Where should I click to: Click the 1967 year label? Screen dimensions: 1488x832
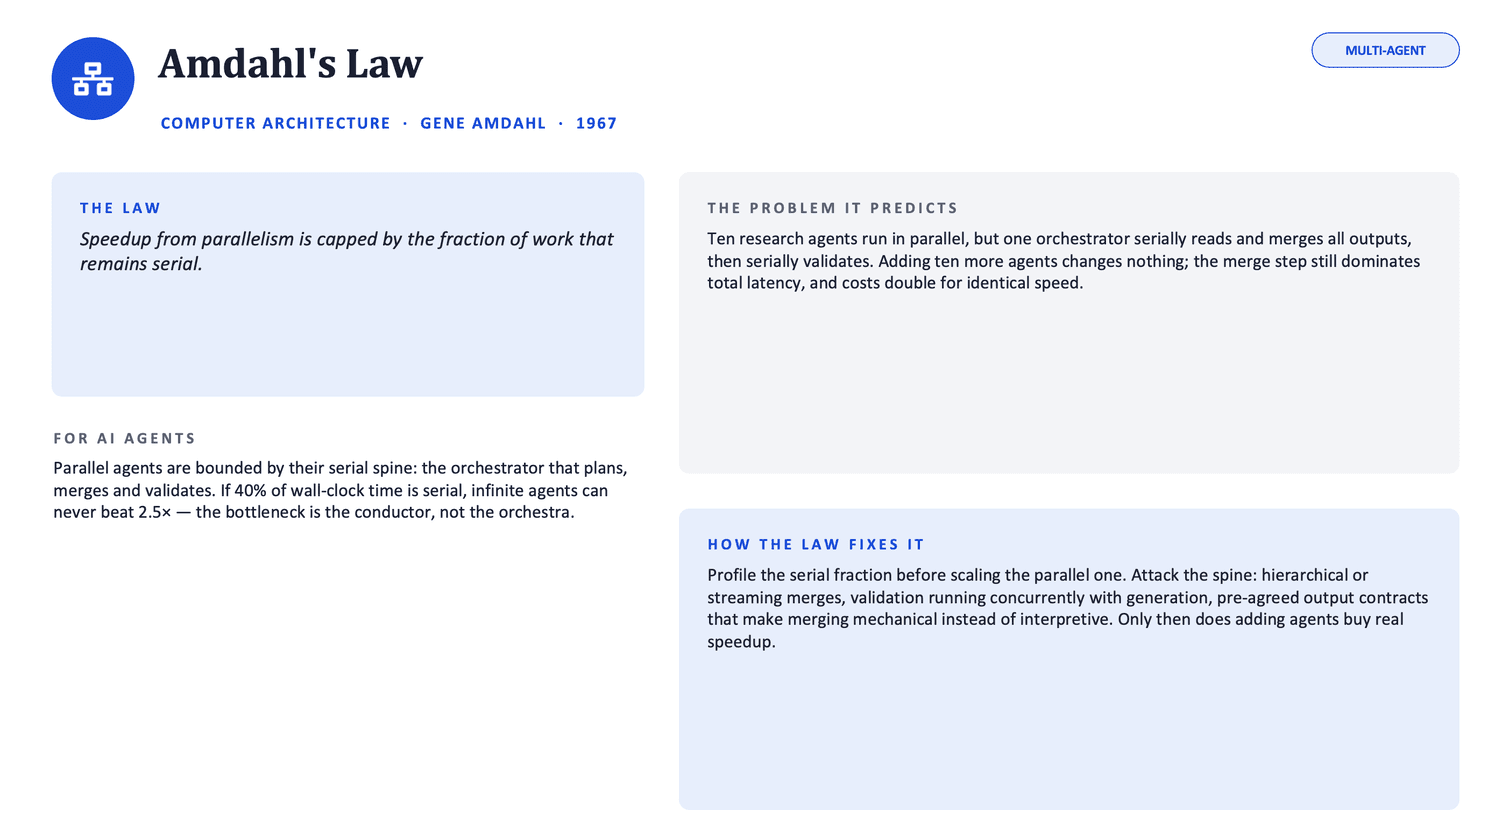coord(596,123)
